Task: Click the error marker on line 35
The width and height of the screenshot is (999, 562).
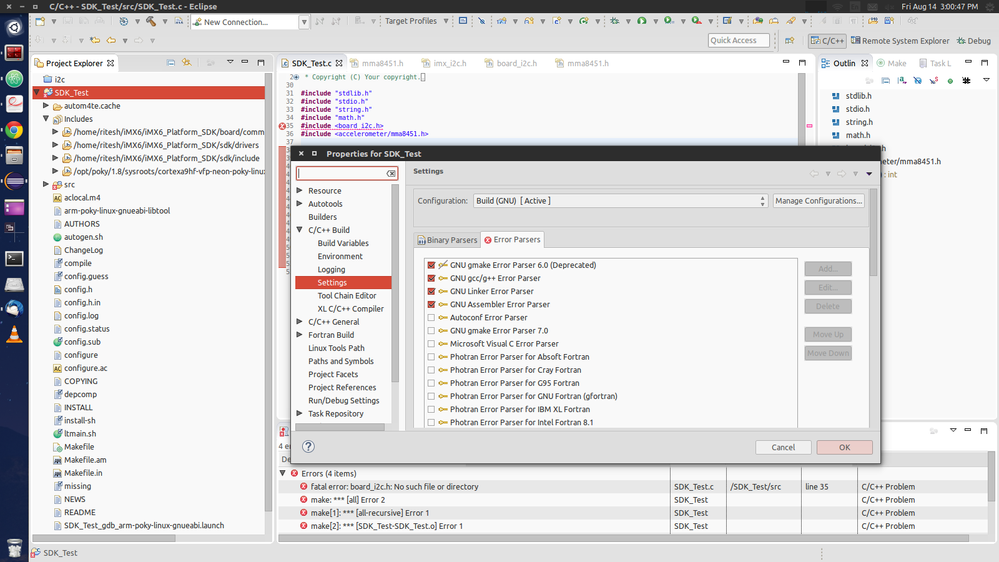Action: tap(282, 126)
